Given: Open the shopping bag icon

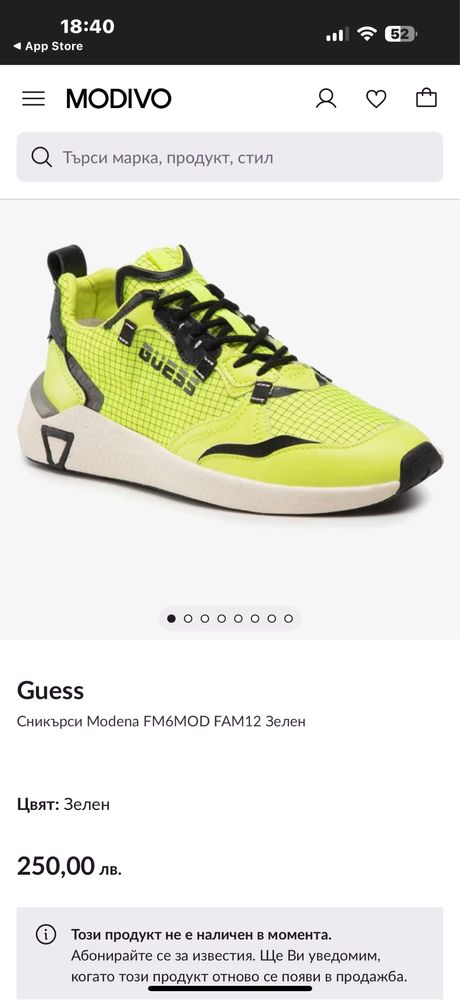Looking at the screenshot, I should [426, 98].
